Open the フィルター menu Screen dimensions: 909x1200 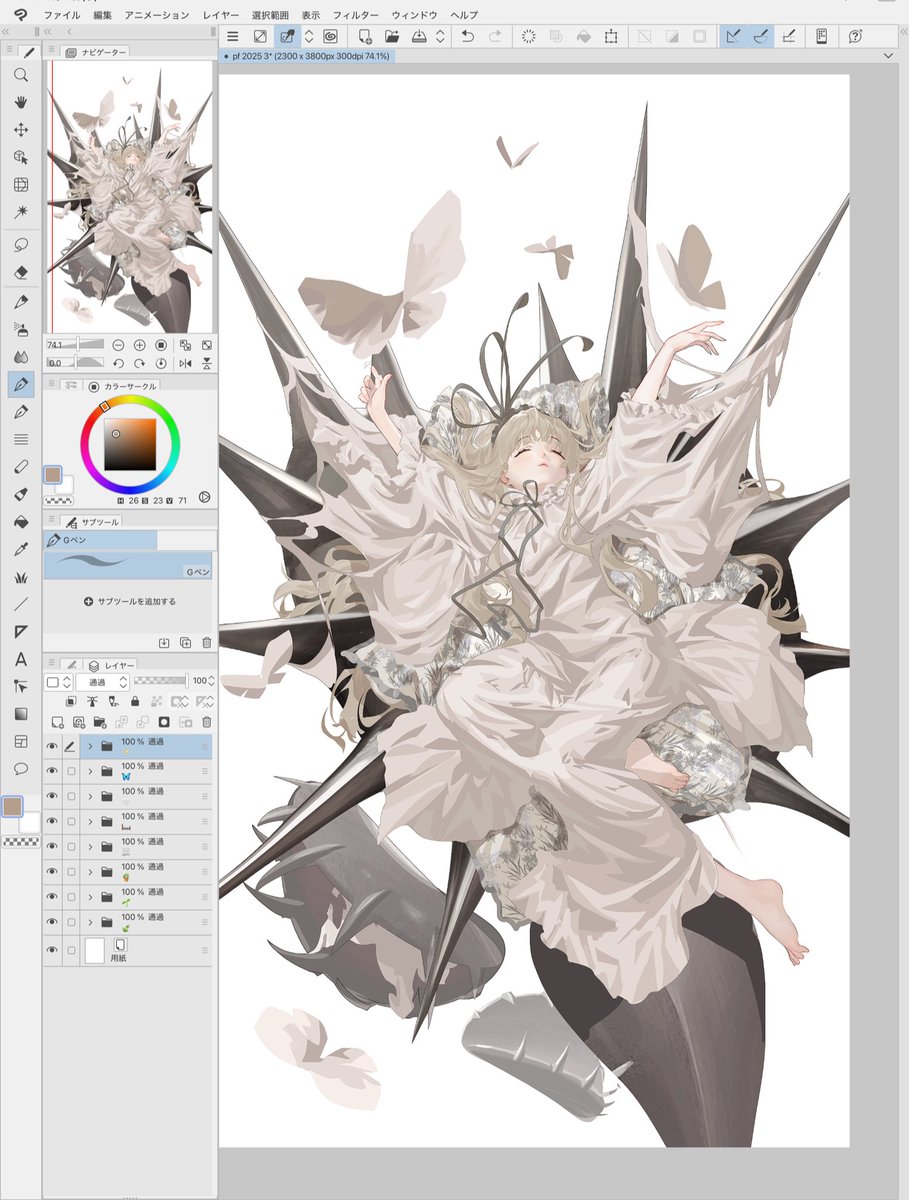[356, 15]
